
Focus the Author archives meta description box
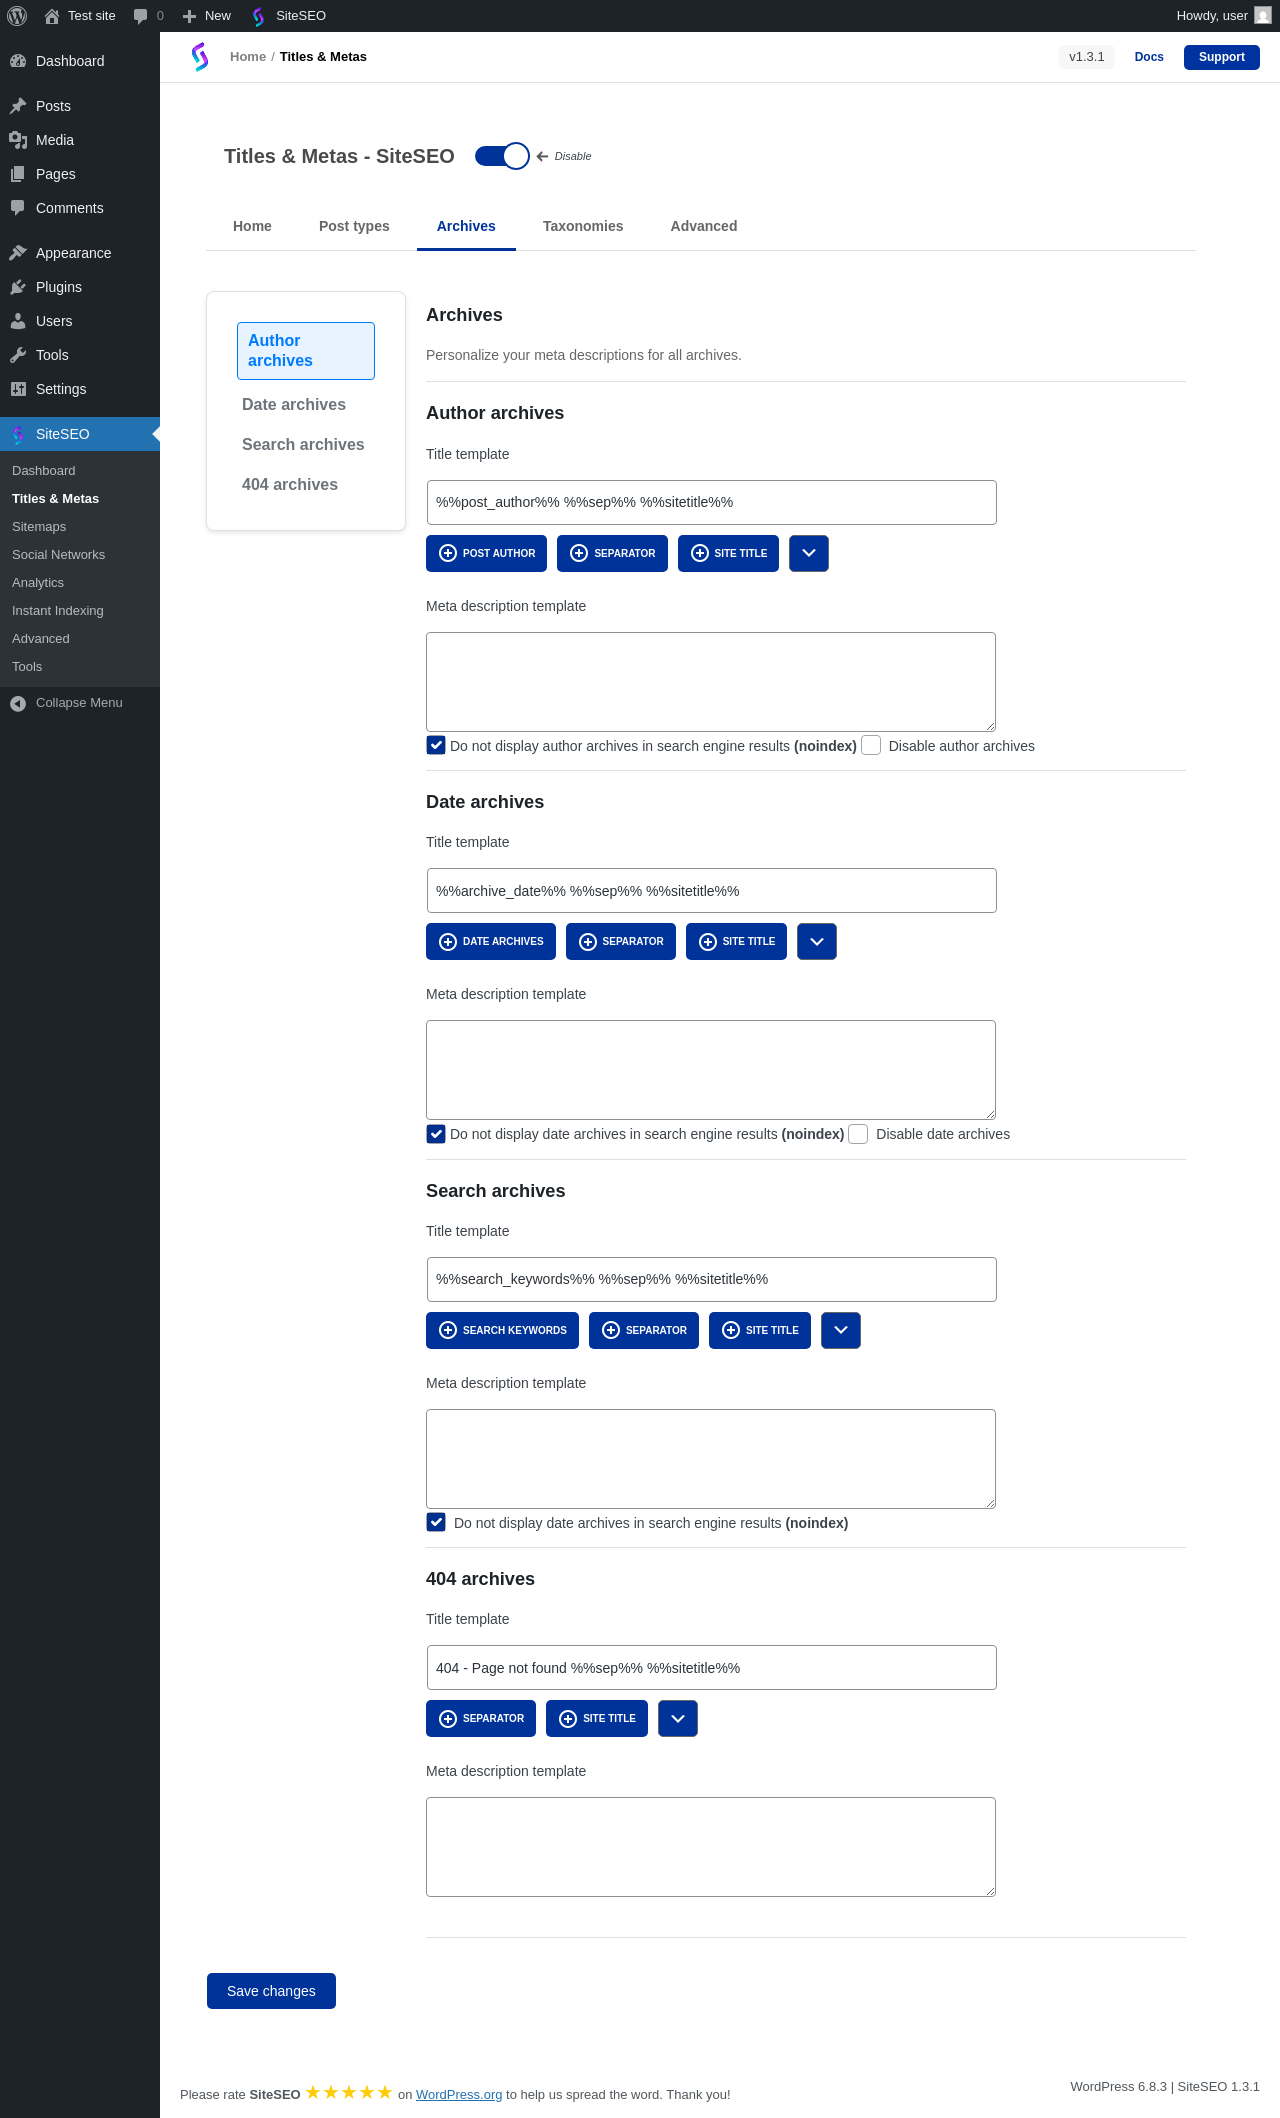tap(711, 682)
